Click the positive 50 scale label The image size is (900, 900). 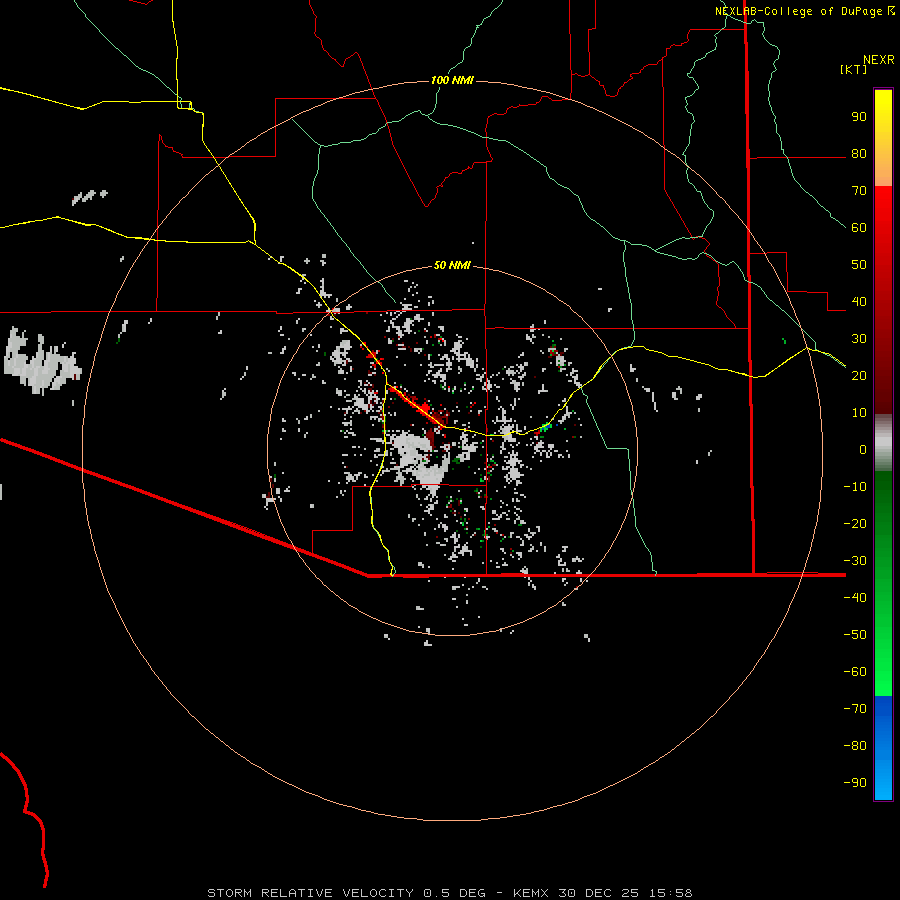coord(859,265)
